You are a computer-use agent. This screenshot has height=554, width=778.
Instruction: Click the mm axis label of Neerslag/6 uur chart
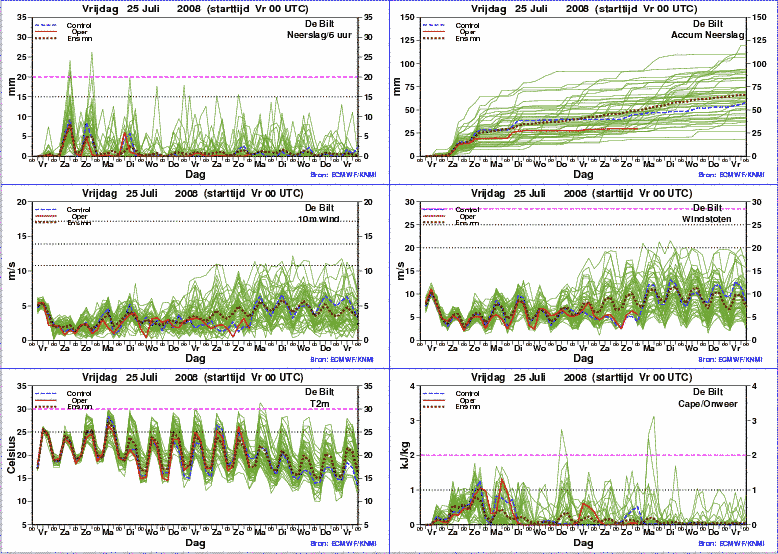[x=11, y=87]
